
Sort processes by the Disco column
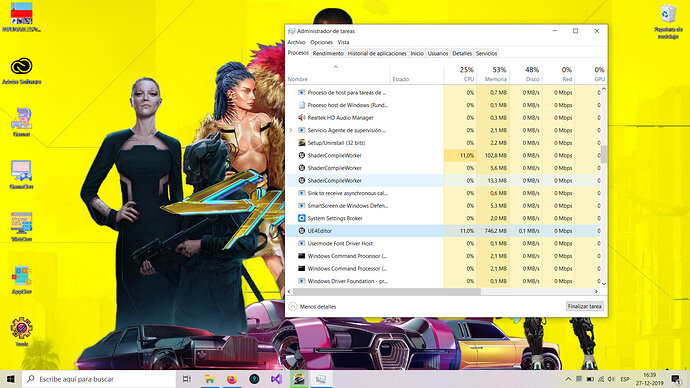pos(526,74)
